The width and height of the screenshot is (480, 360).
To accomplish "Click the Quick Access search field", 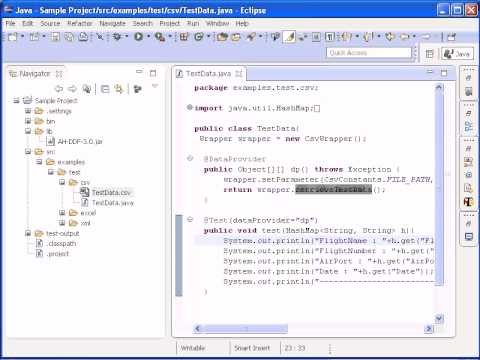I will point(369,53).
